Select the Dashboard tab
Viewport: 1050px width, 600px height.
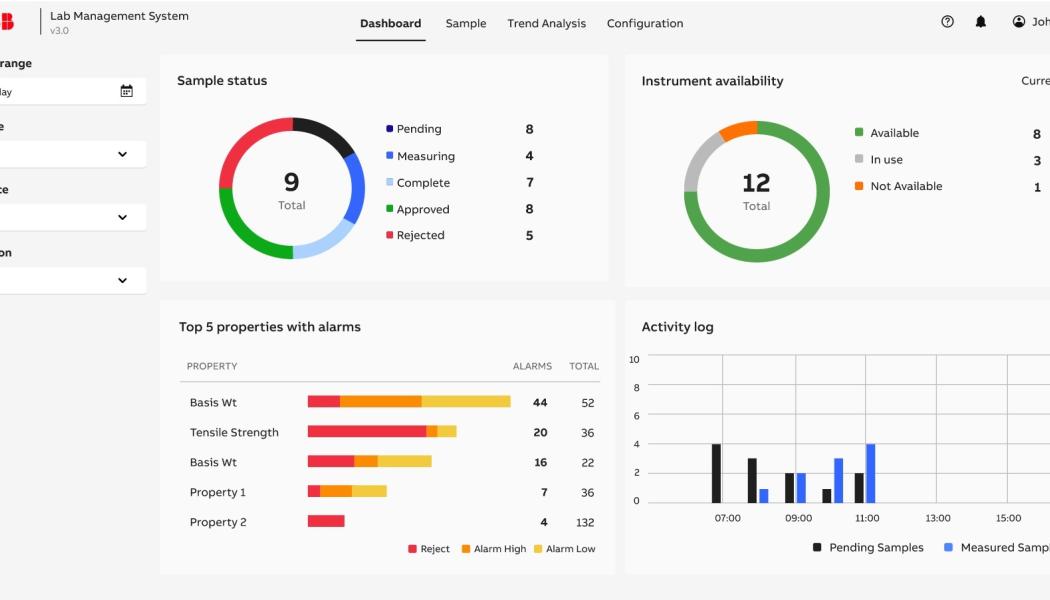point(390,23)
